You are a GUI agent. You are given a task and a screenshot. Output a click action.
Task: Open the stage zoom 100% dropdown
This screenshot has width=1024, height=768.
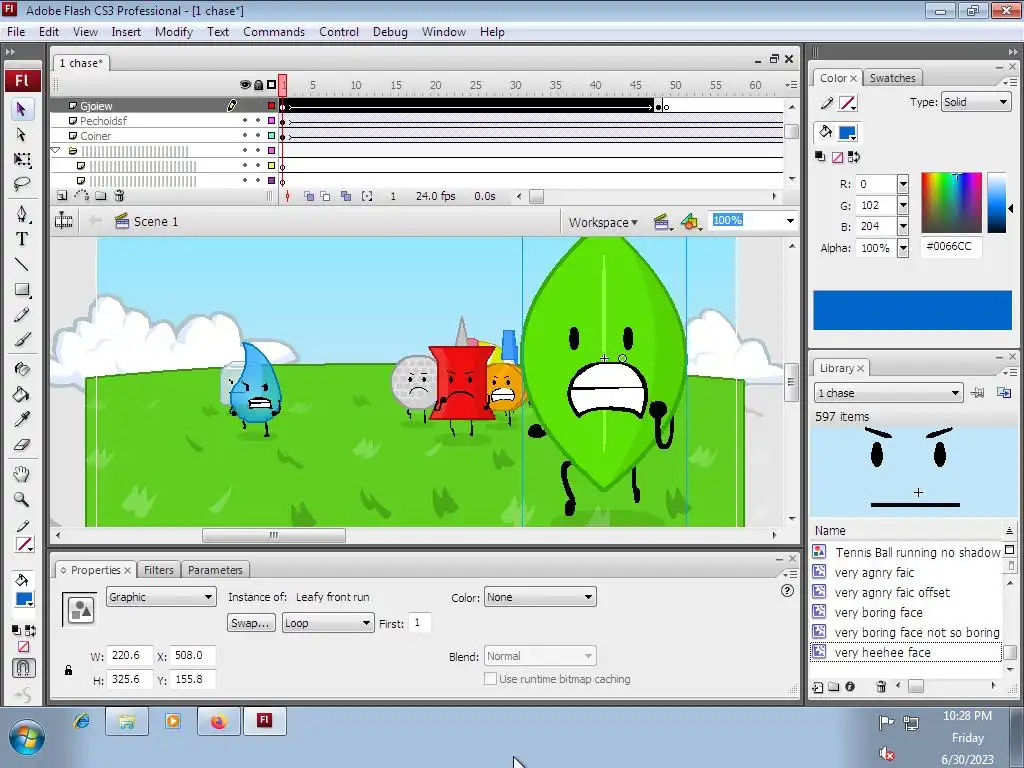790,221
